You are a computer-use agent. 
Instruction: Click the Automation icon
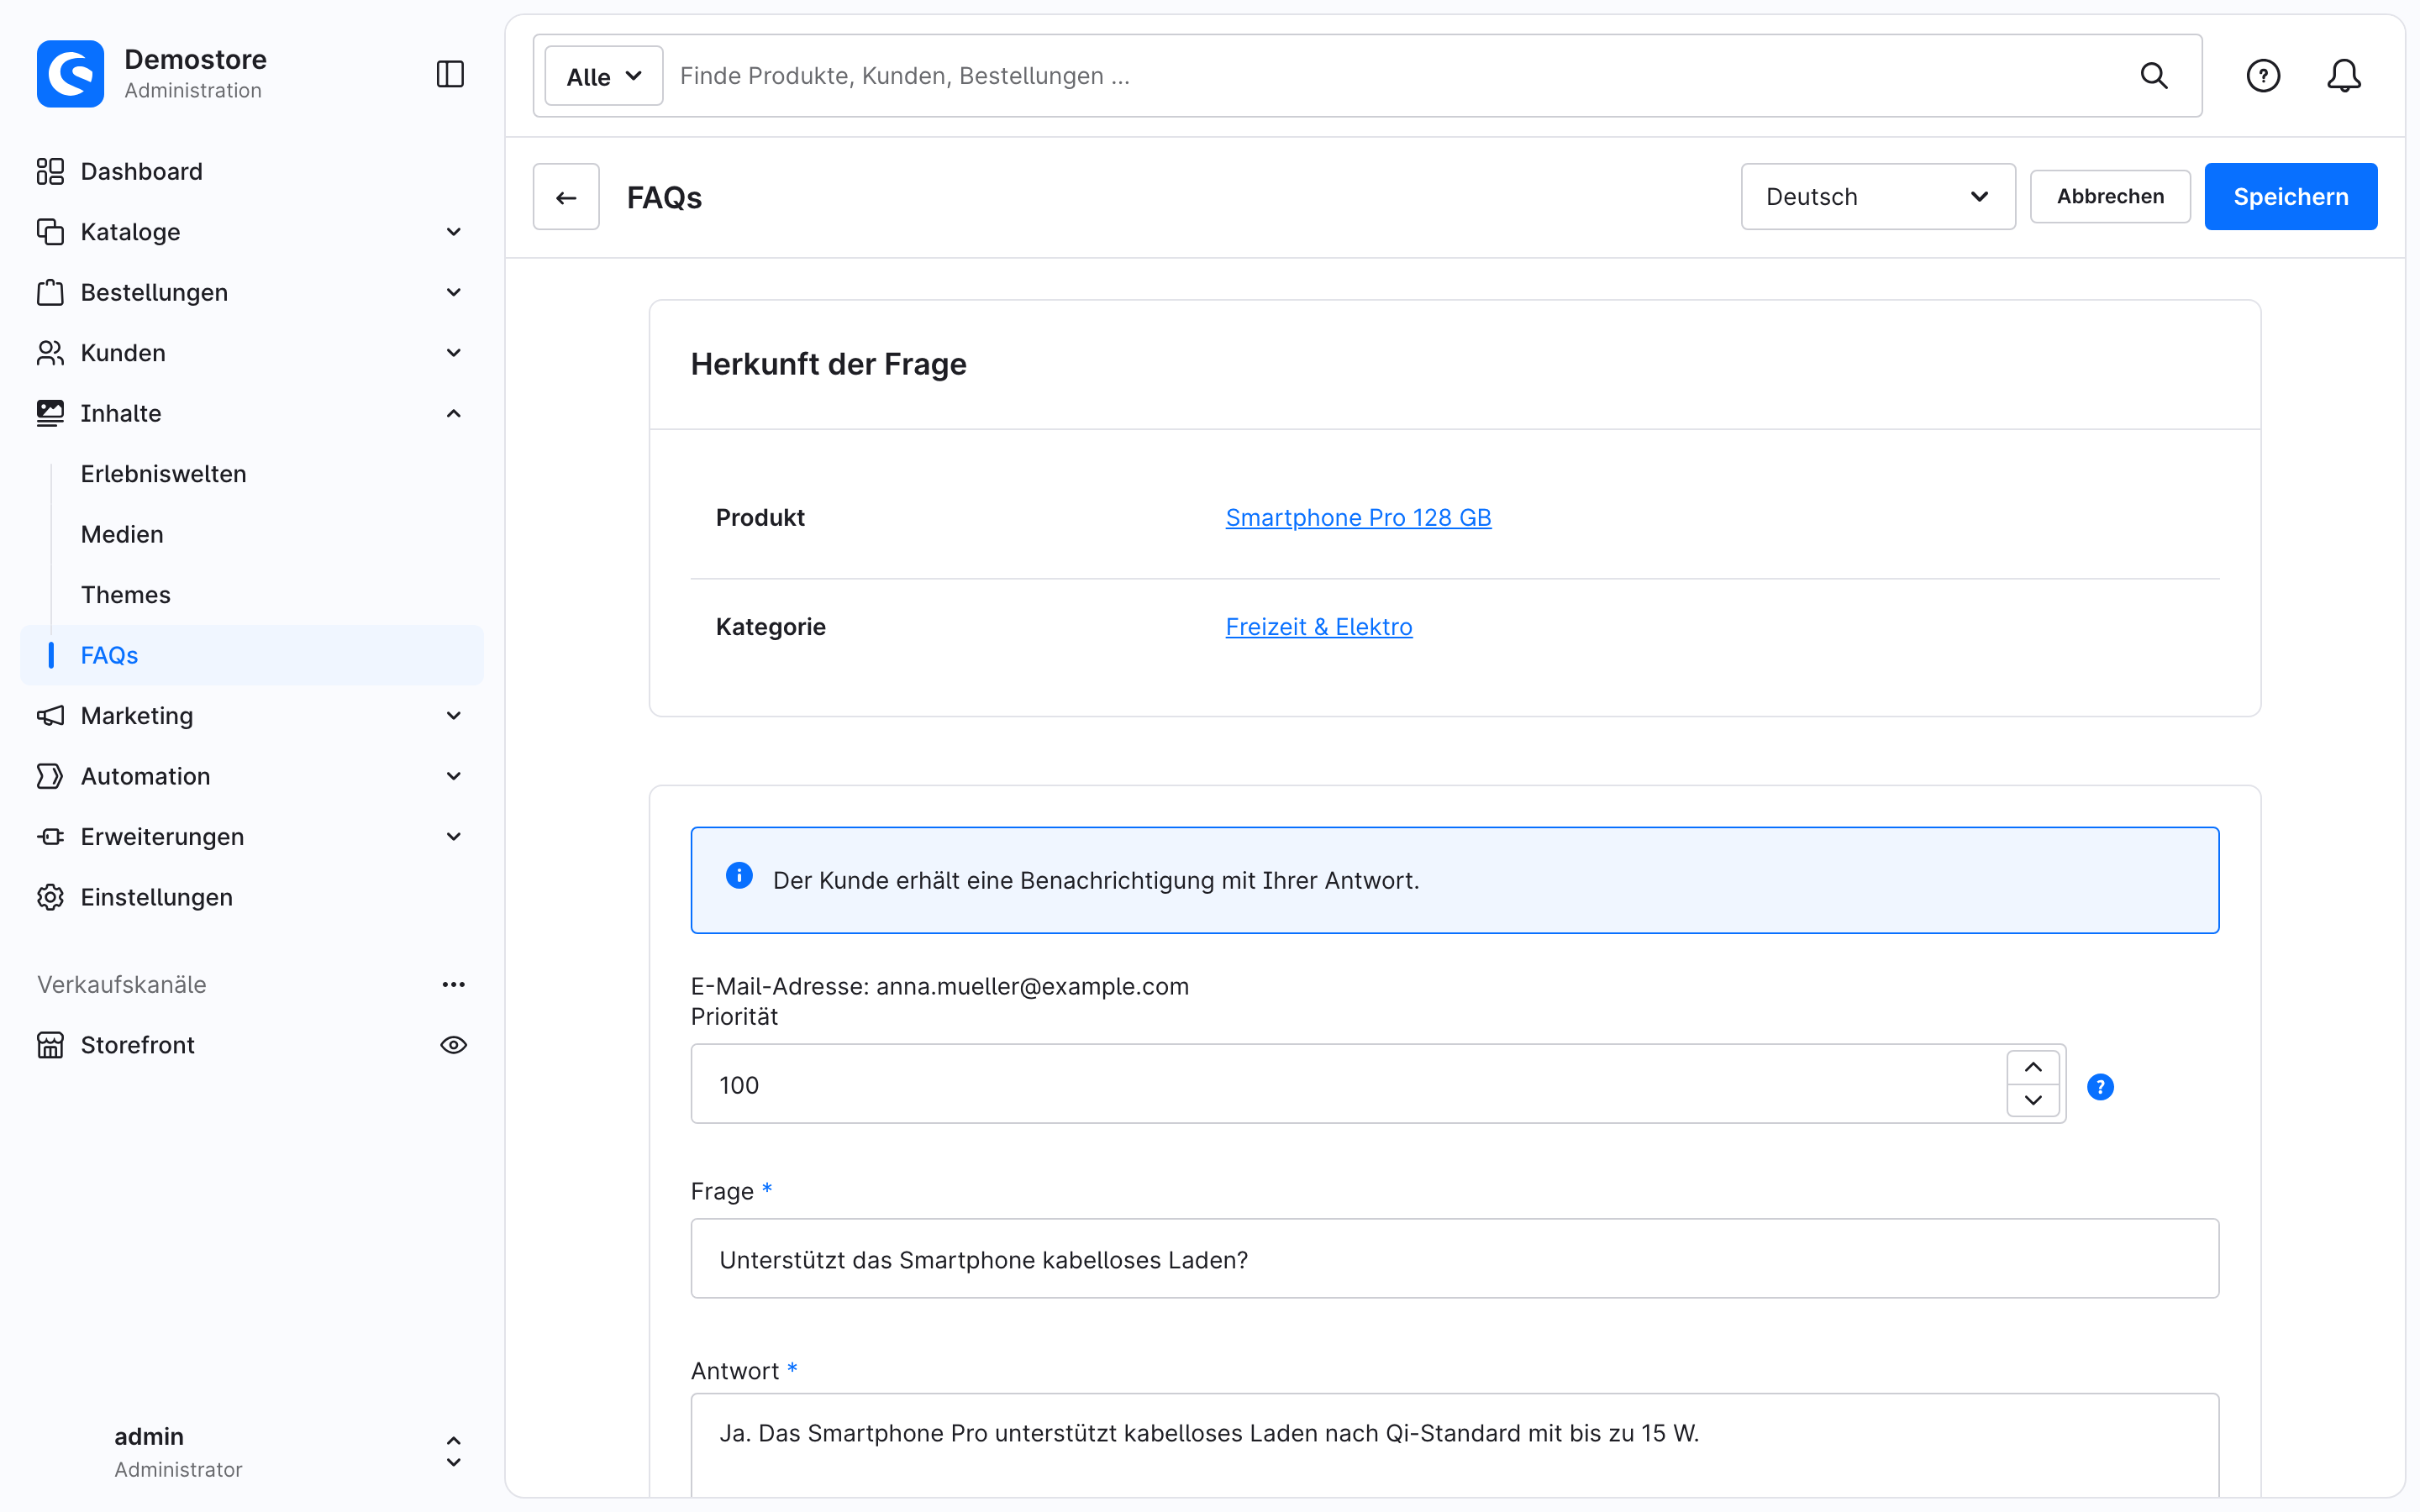(x=50, y=776)
